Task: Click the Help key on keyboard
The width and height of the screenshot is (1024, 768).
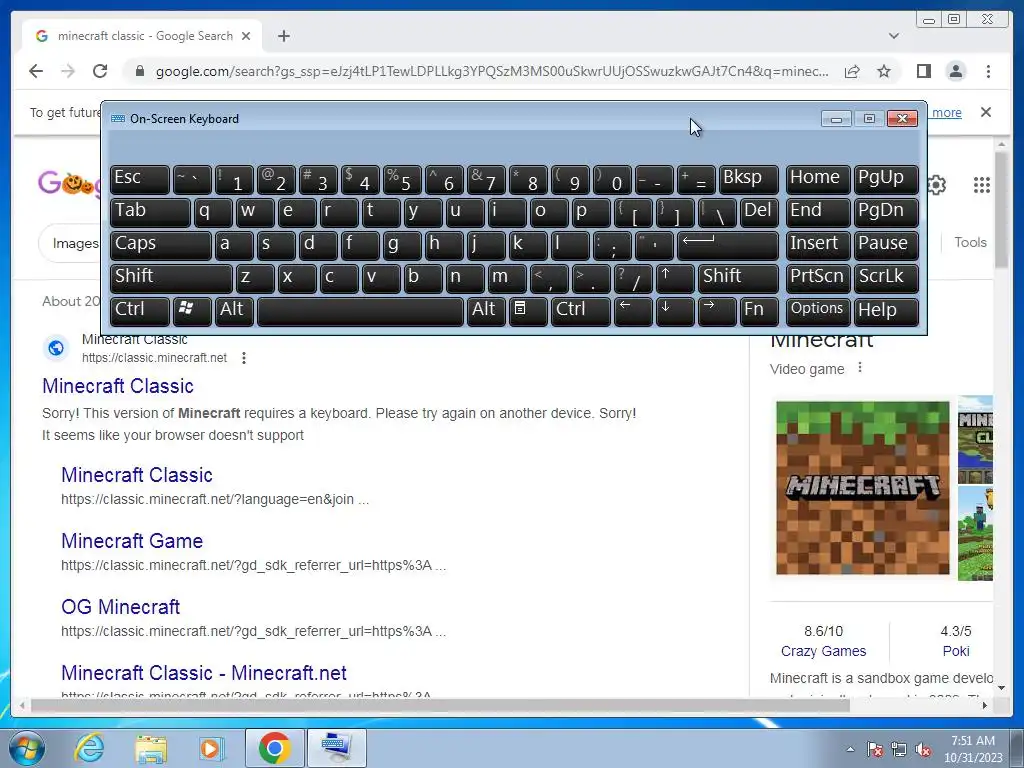Action: [x=886, y=310]
